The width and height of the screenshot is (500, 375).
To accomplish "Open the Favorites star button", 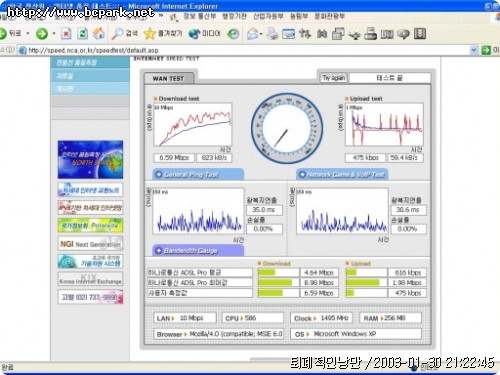I will tap(163, 33).
